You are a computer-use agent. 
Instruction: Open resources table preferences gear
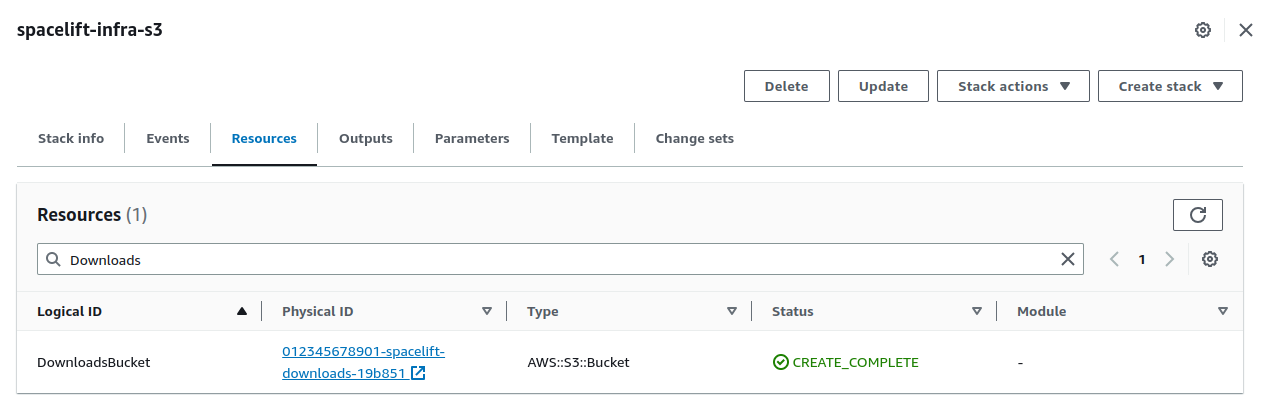coord(1210,260)
